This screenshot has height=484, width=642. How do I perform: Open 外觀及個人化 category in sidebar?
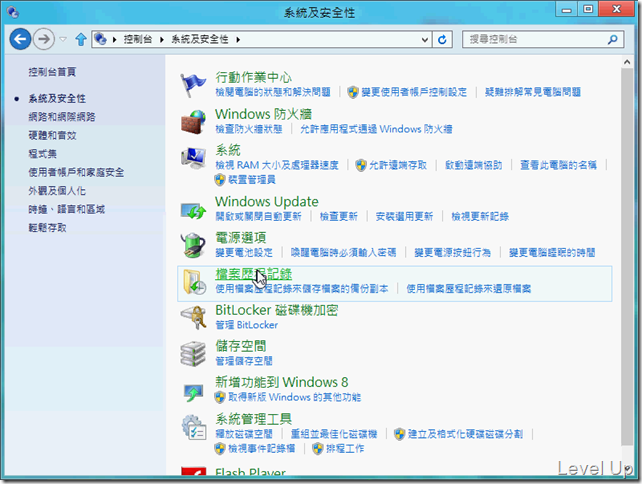tap(57, 191)
